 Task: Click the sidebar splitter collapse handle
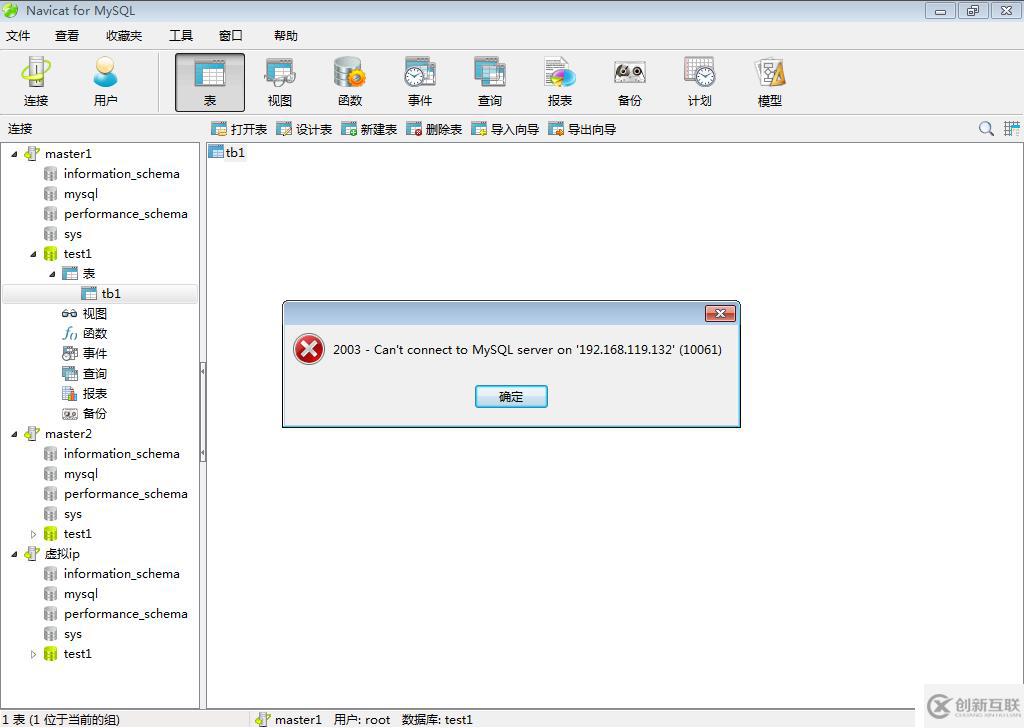(x=202, y=411)
